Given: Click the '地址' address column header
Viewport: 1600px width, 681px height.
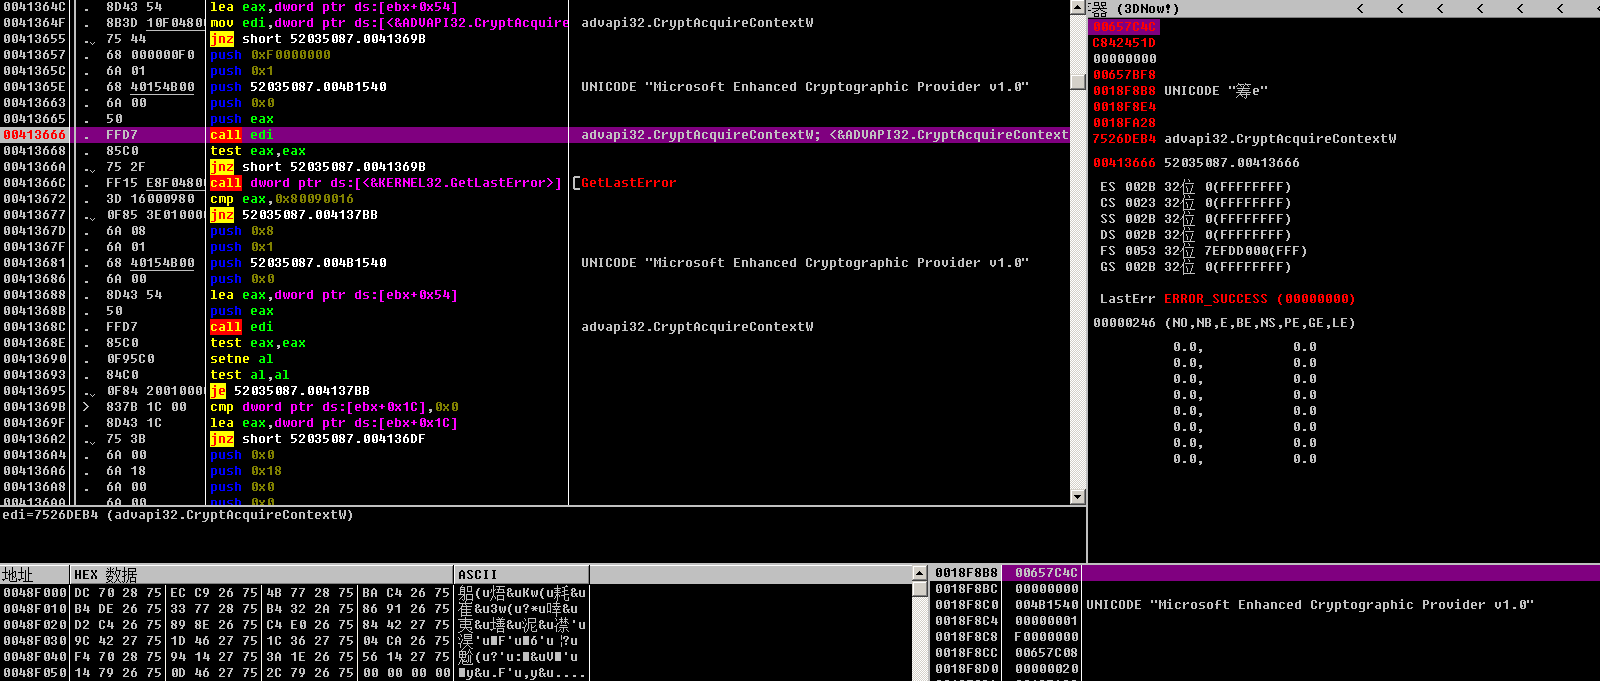Looking at the screenshot, I should 18,575.
